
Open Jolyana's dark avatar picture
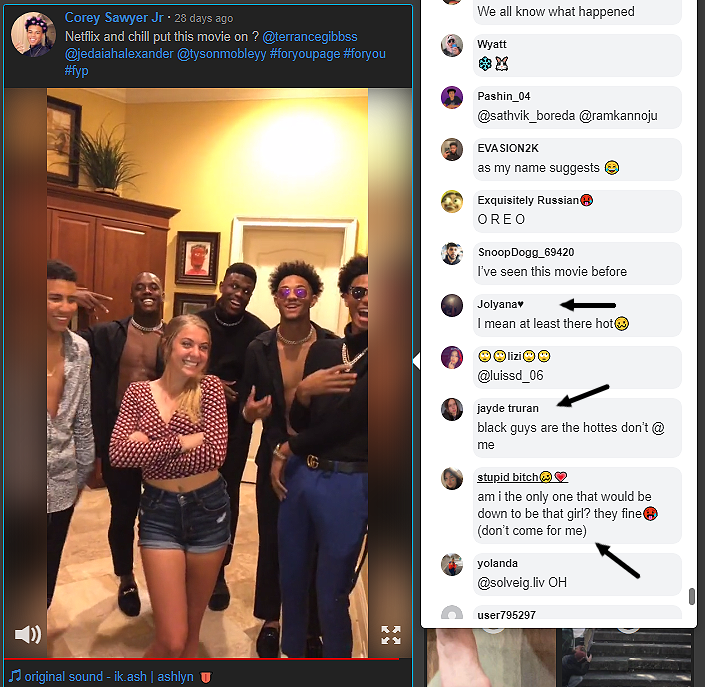pos(452,306)
